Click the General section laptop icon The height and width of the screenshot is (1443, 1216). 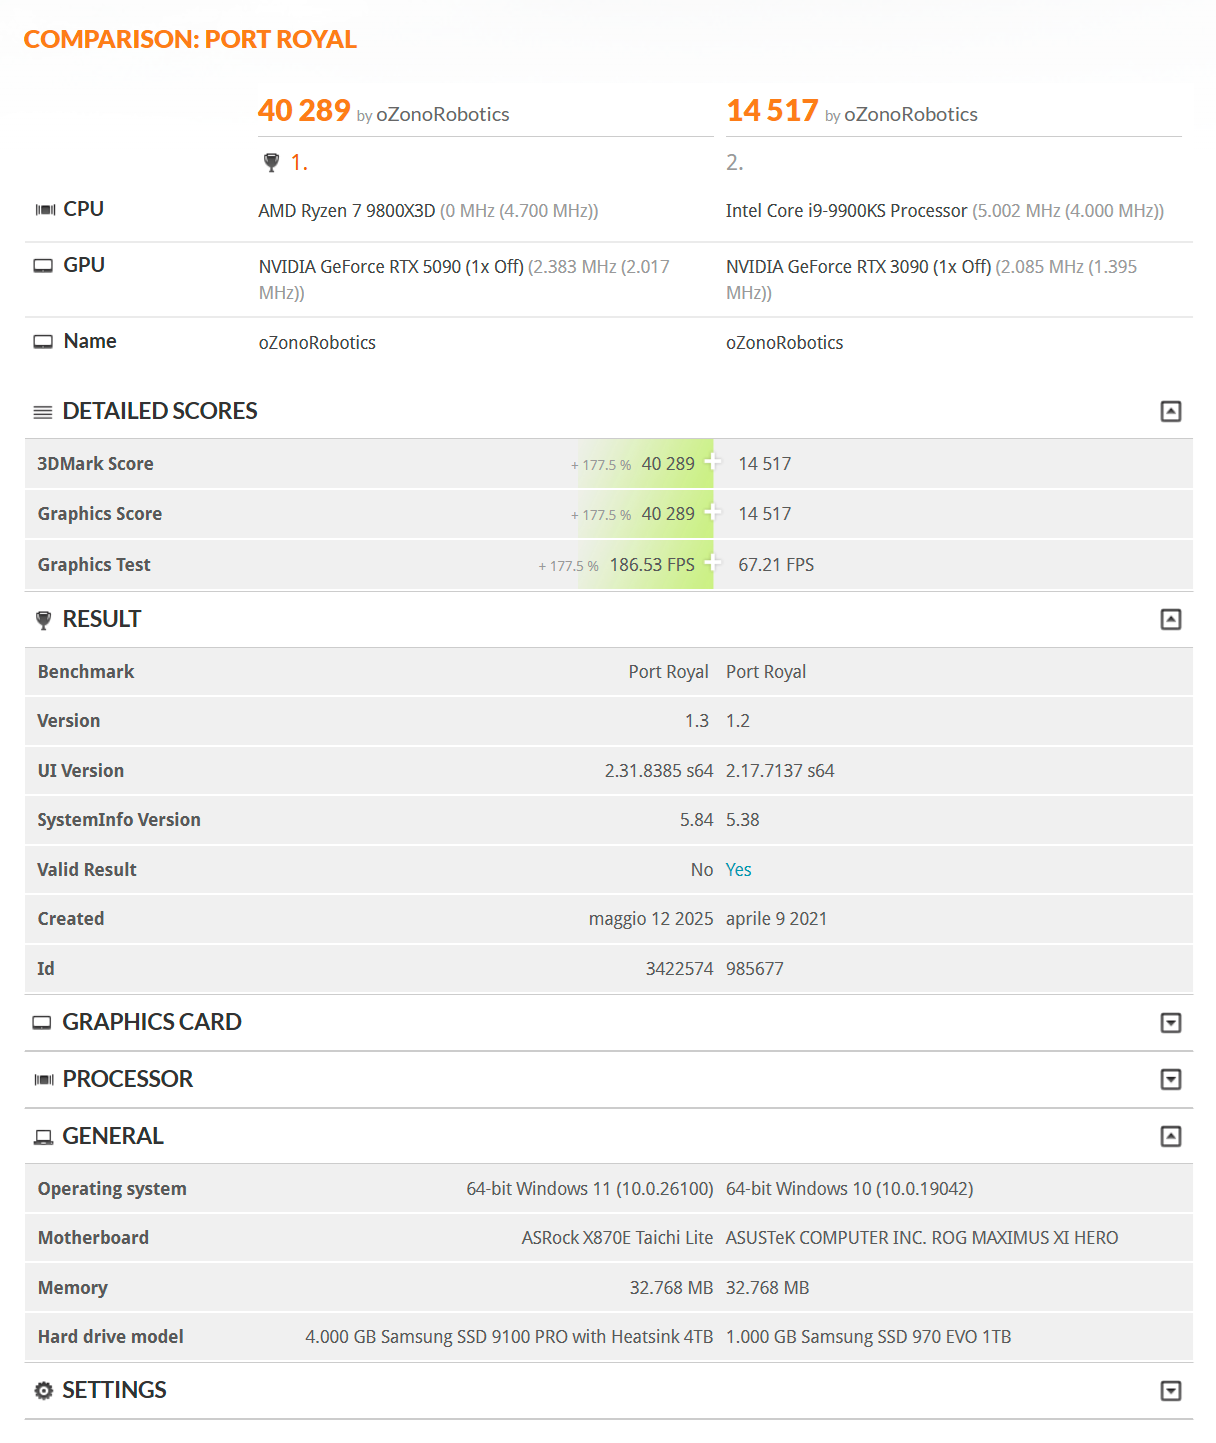coord(43,1137)
